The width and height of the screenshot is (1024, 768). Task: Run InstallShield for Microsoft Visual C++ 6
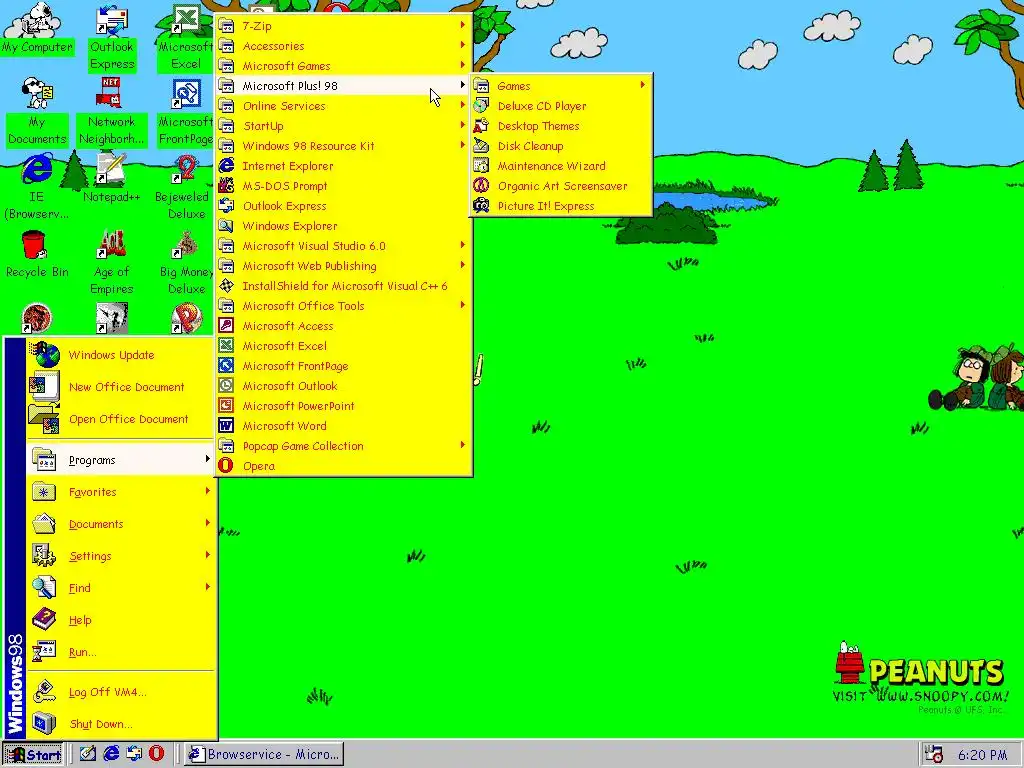tap(344, 286)
